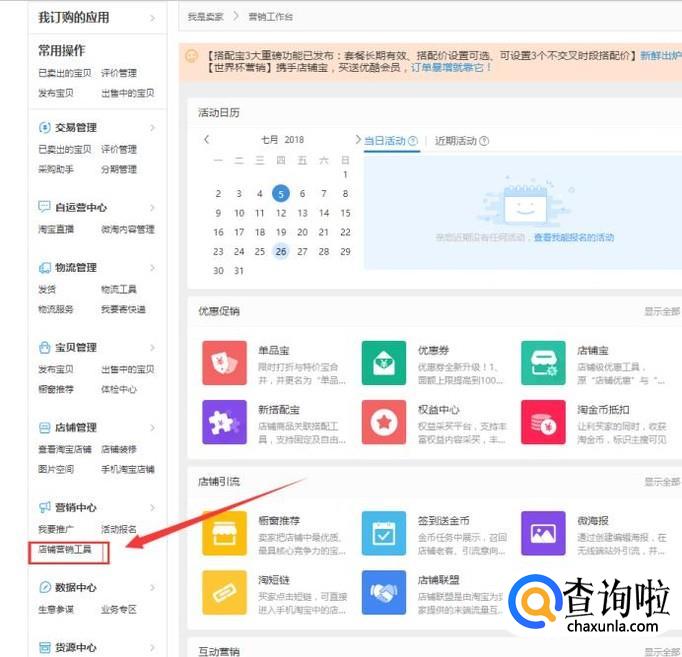Open the 单品宝 red icon
Viewport: 682px width, 657px height.
point(224,362)
